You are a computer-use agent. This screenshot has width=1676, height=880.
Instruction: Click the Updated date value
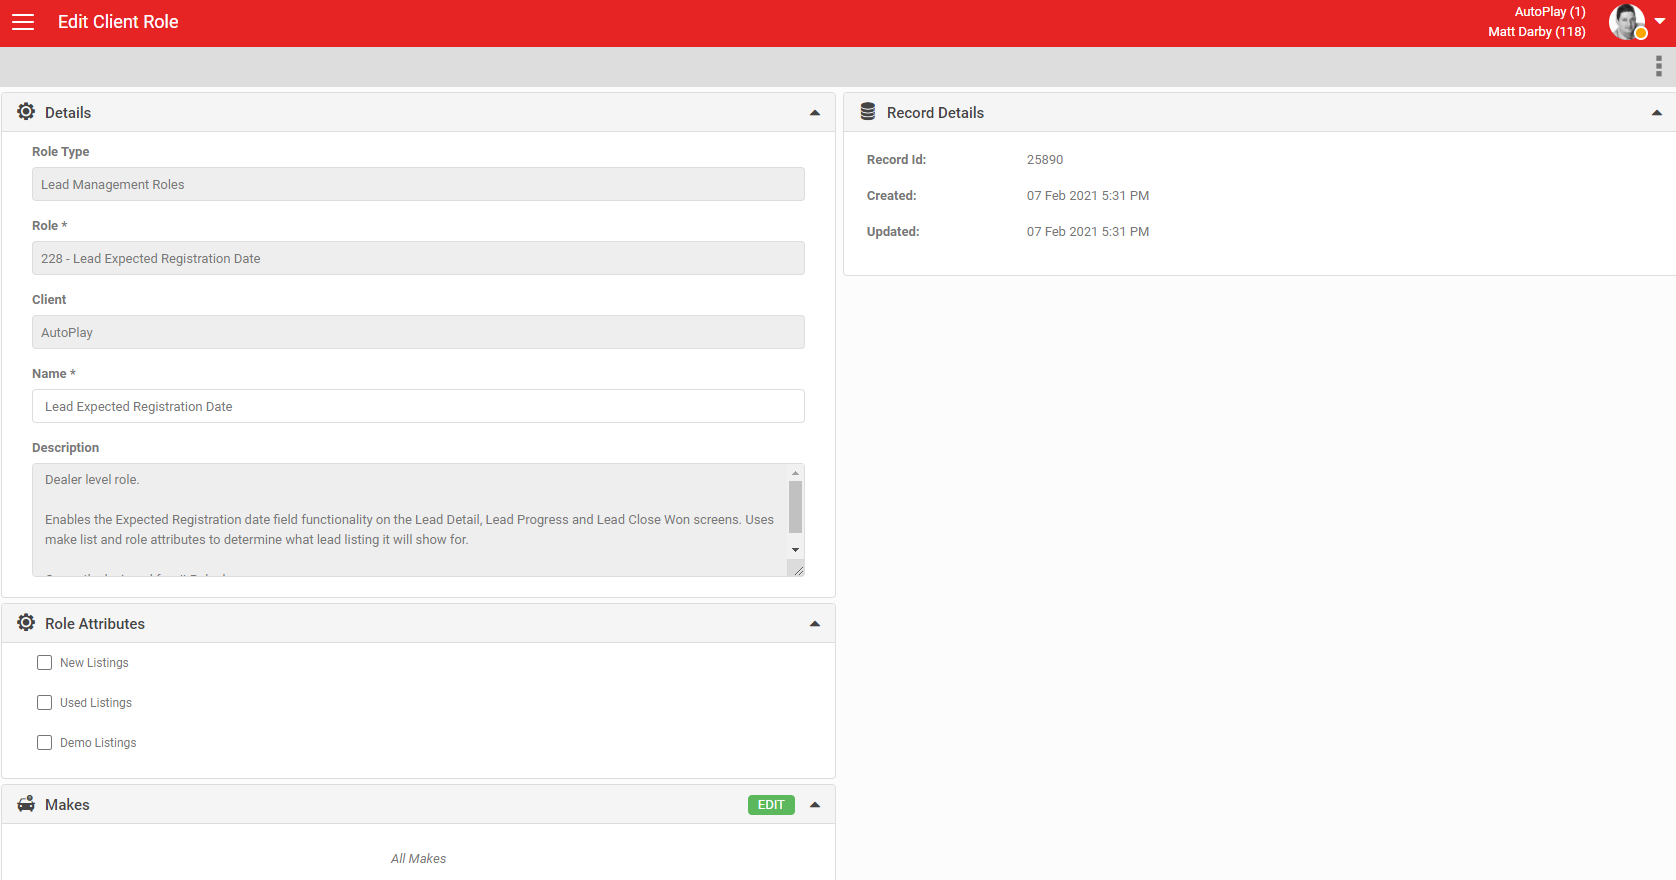(x=1088, y=232)
